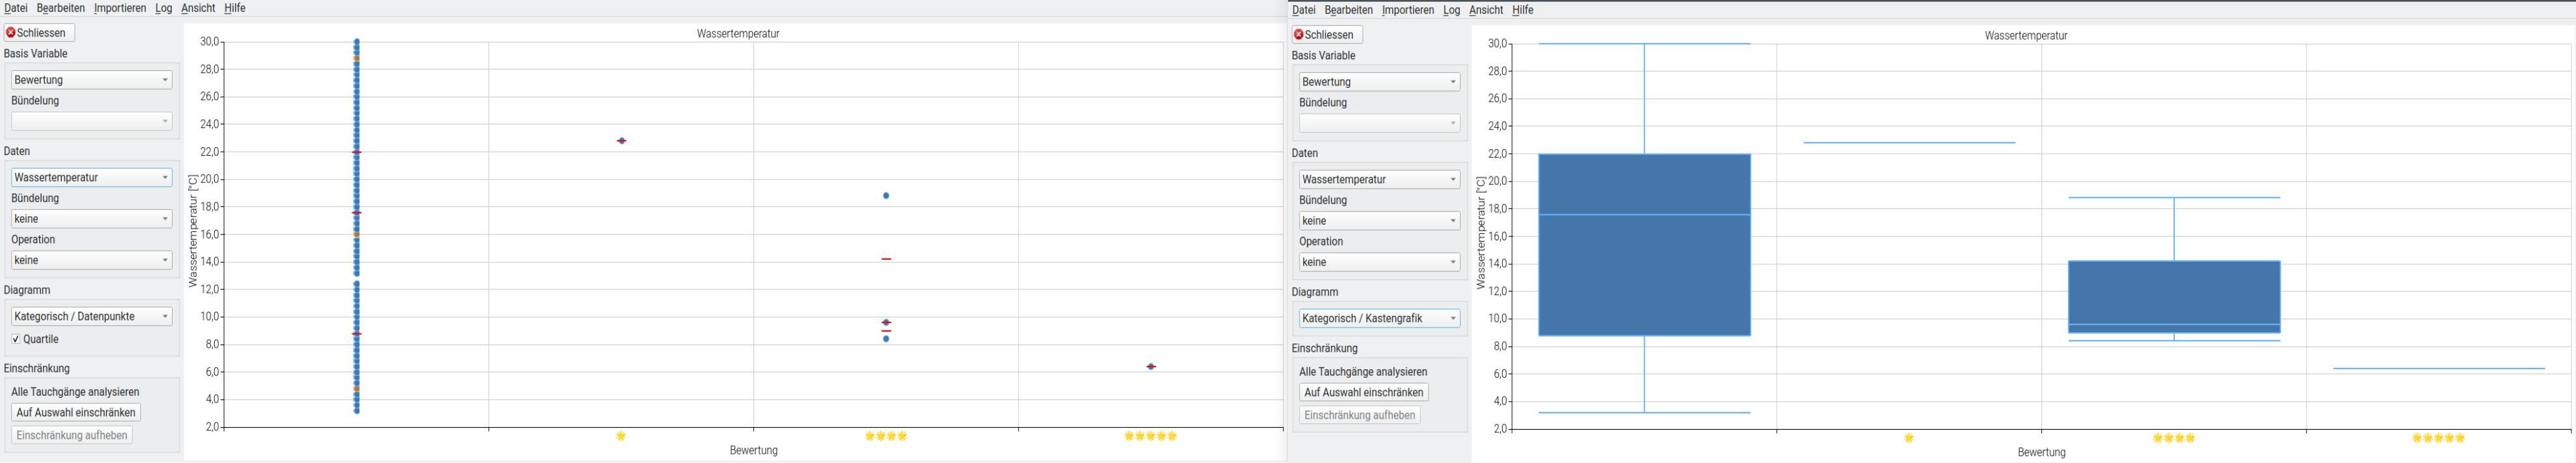Open the Operation 'keine' dropdown in the box-plot window
This screenshot has width=2576, height=463.
click(x=1379, y=262)
